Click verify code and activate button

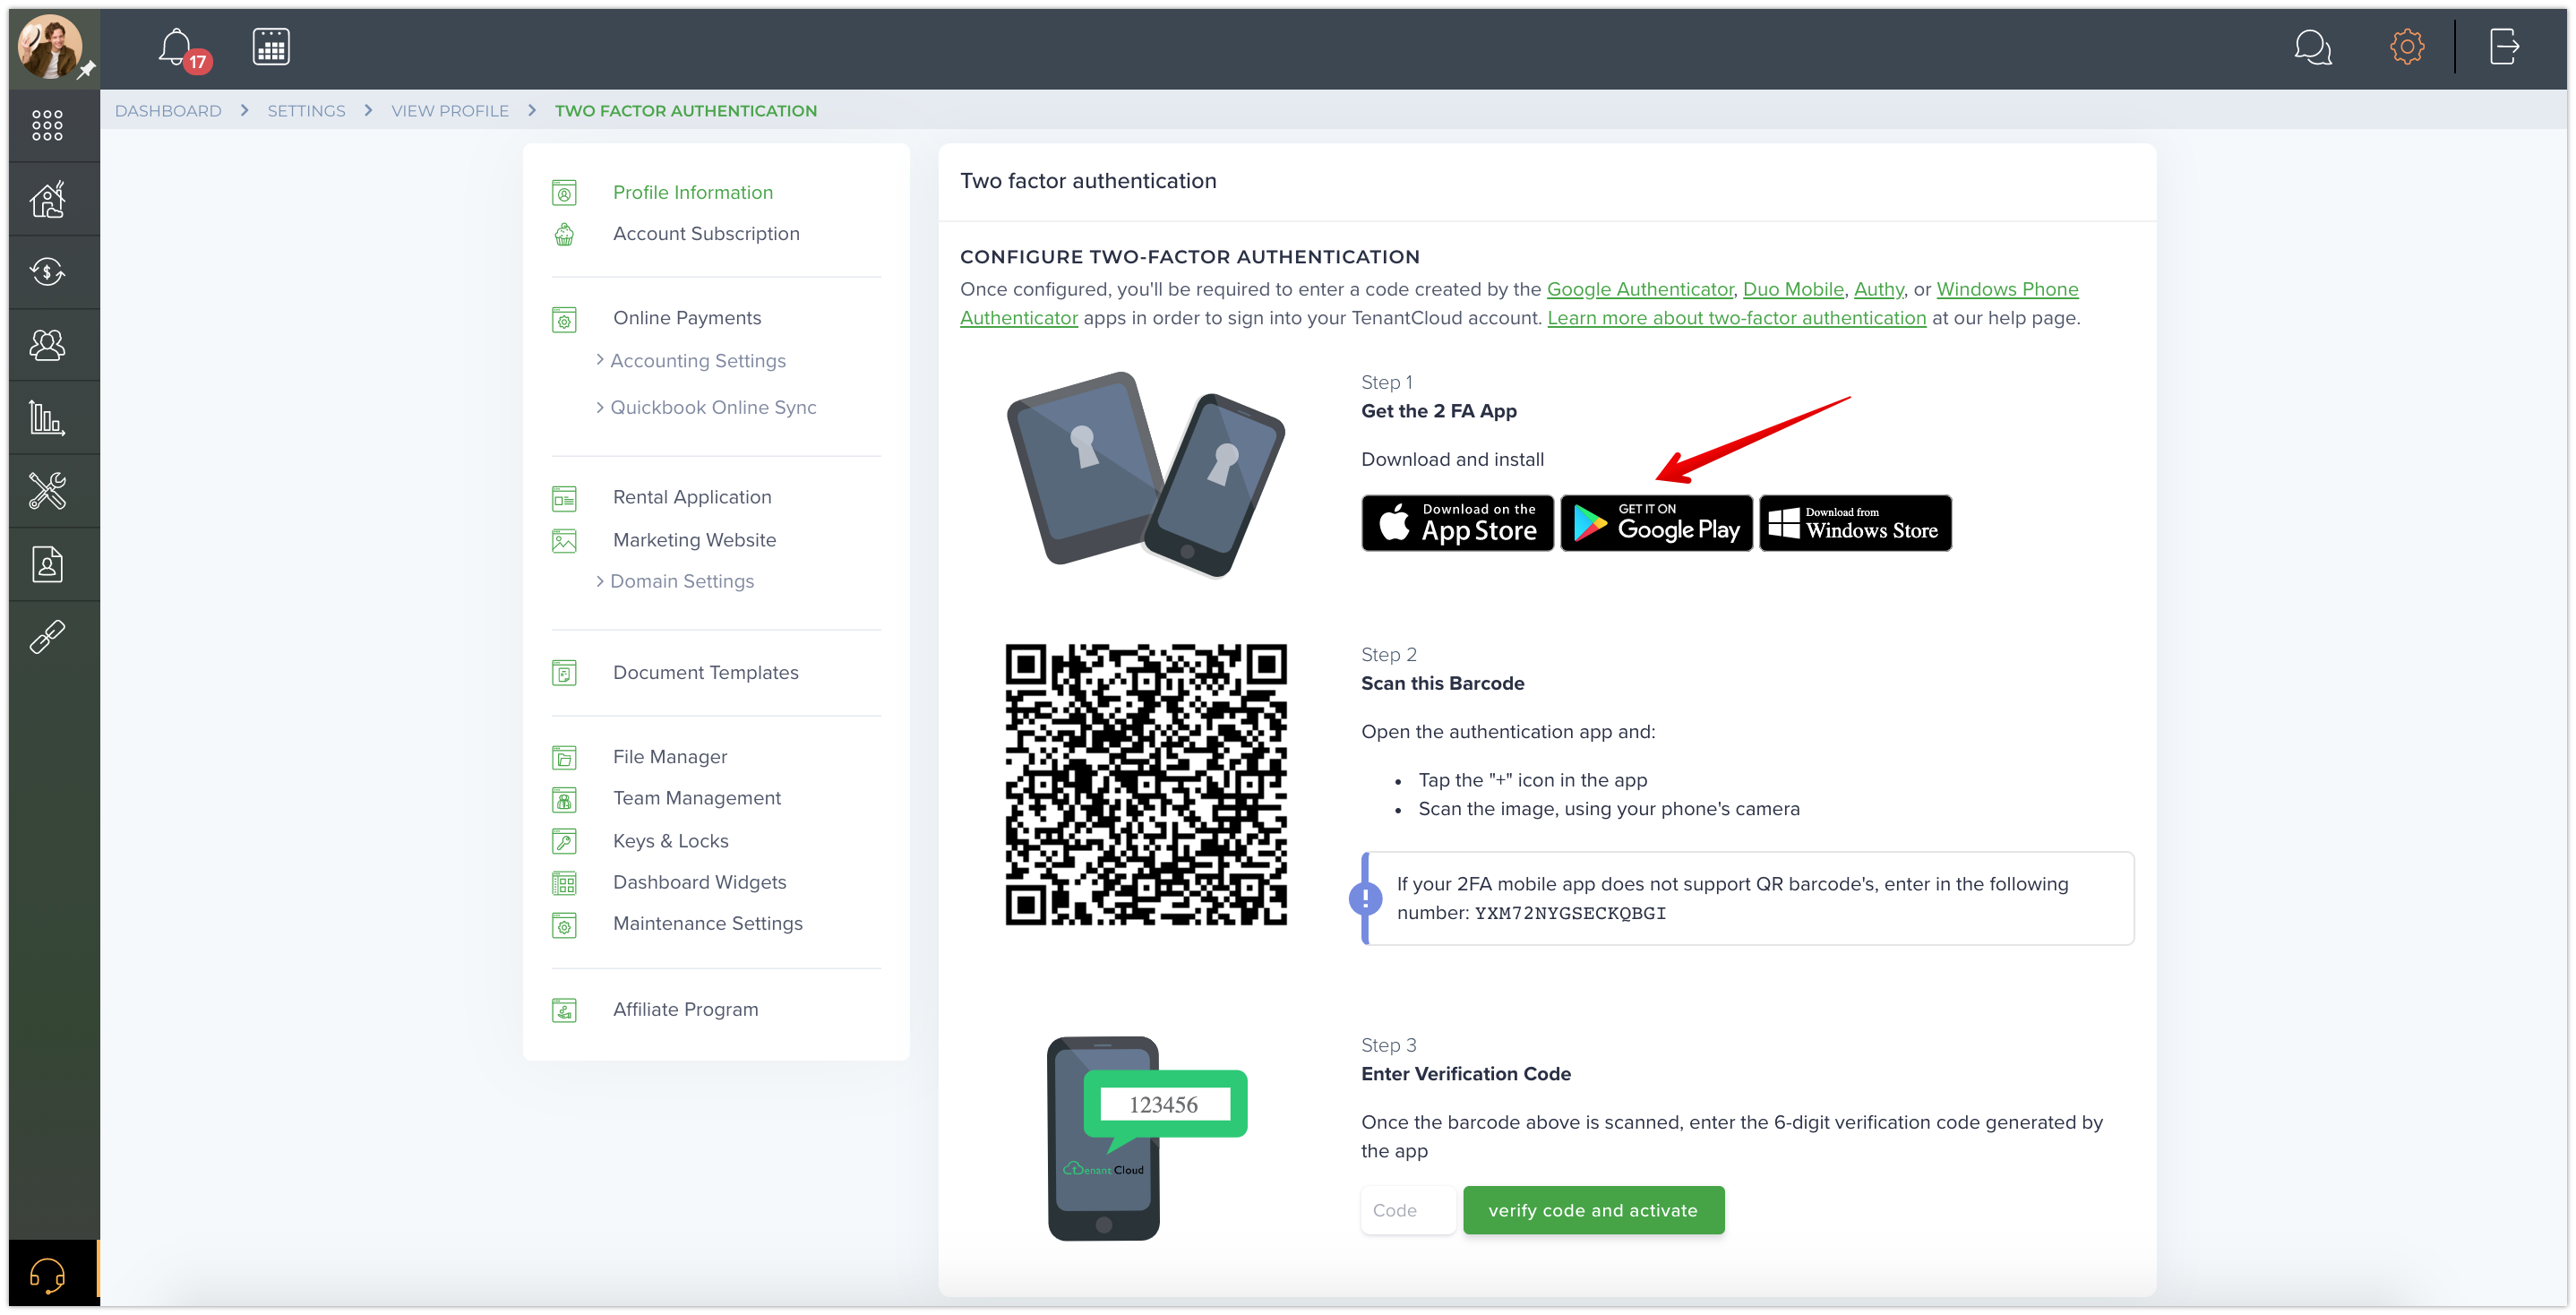[1593, 1210]
